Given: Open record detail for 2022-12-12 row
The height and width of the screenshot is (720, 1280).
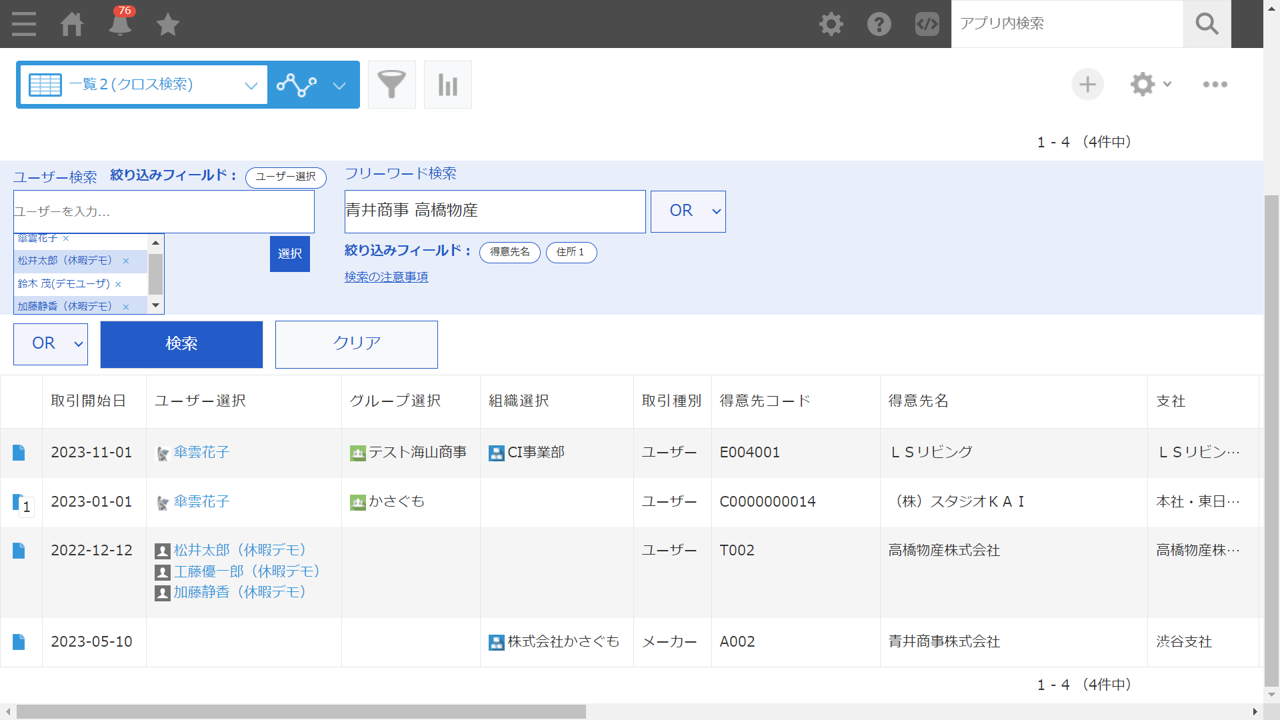Looking at the screenshot, I should [19, 551].
